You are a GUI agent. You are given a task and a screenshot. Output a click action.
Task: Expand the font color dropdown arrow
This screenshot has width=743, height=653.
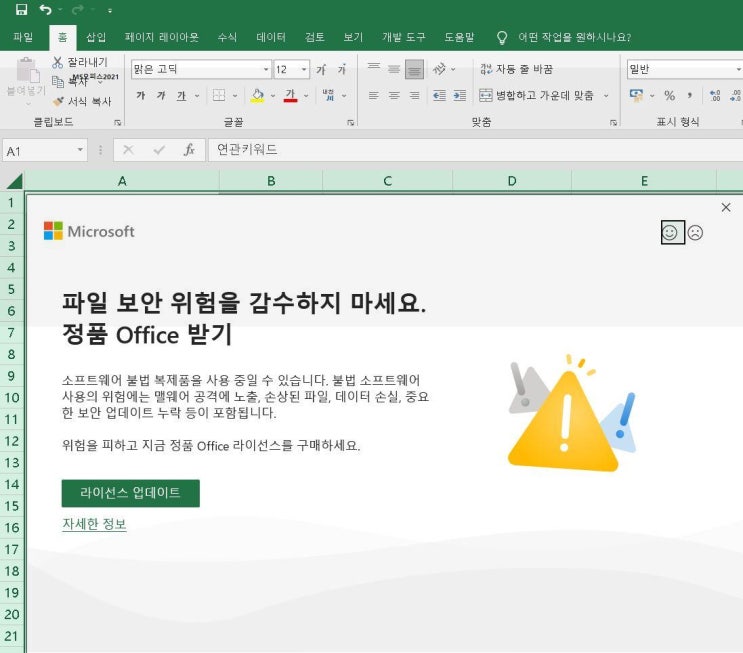(x=306, y=96)
